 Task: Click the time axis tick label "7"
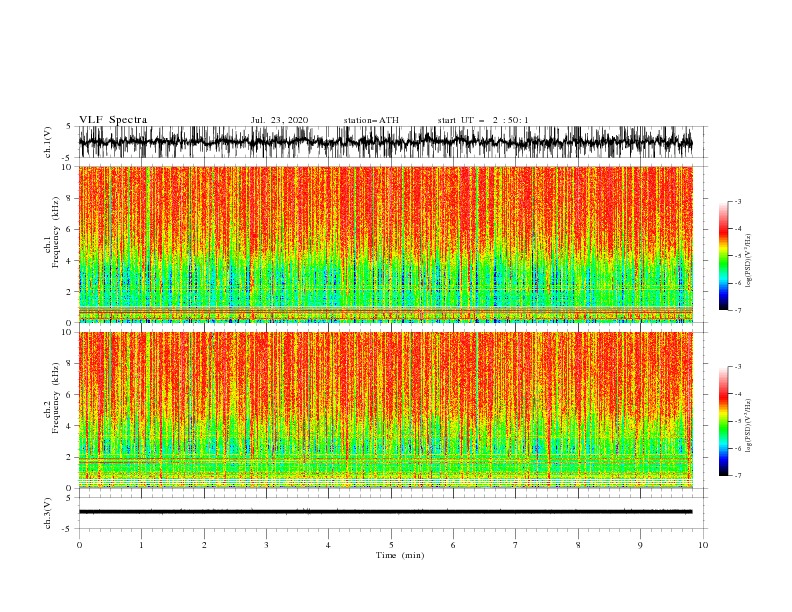[516, 545]
